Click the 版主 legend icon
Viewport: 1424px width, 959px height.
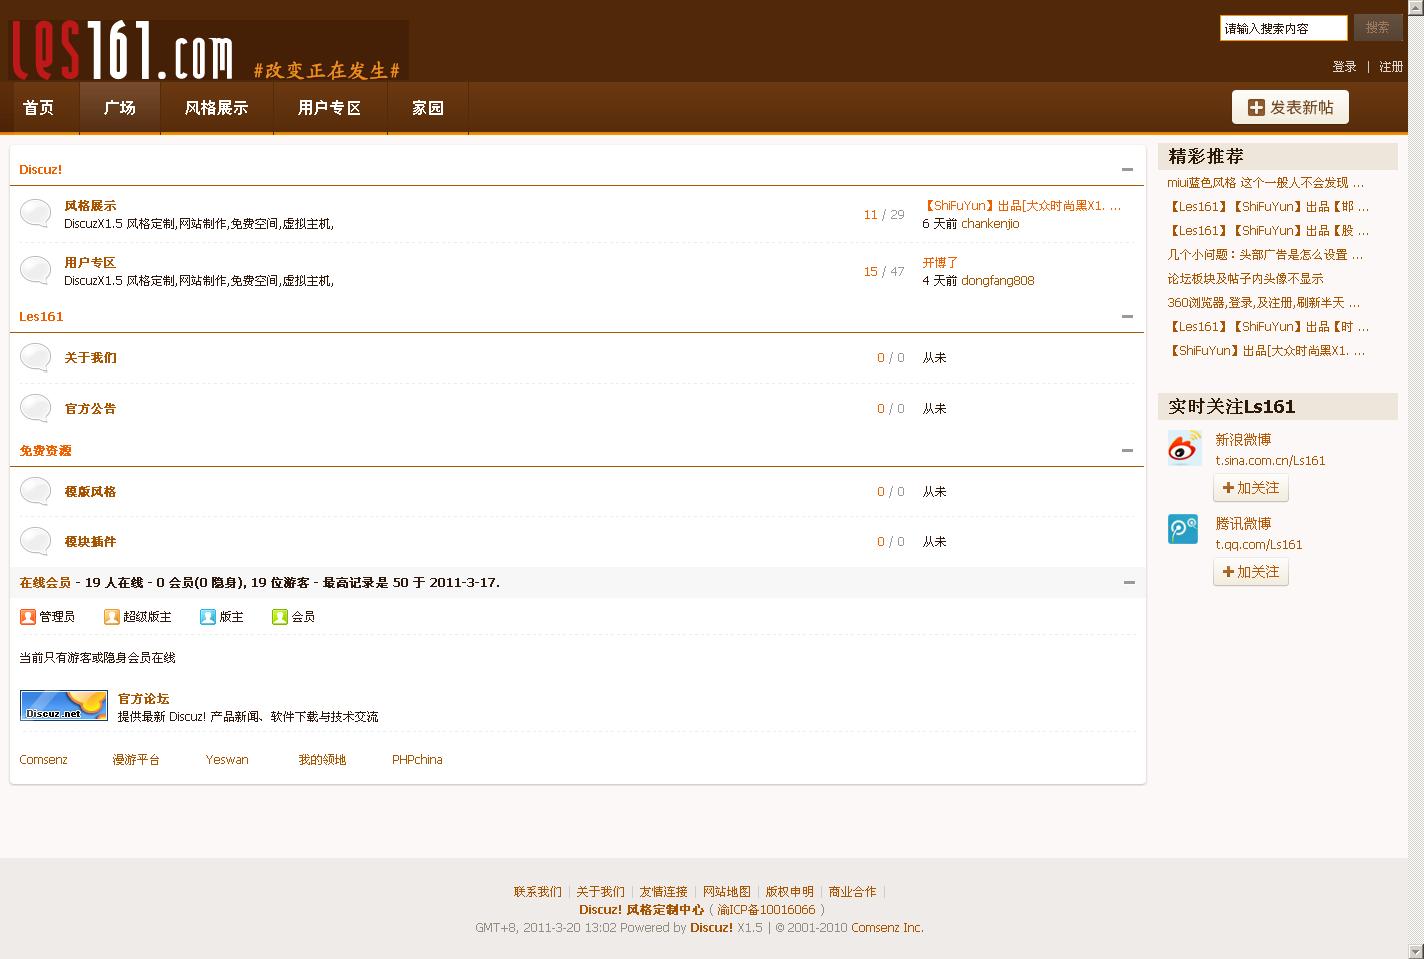(208, 617)
